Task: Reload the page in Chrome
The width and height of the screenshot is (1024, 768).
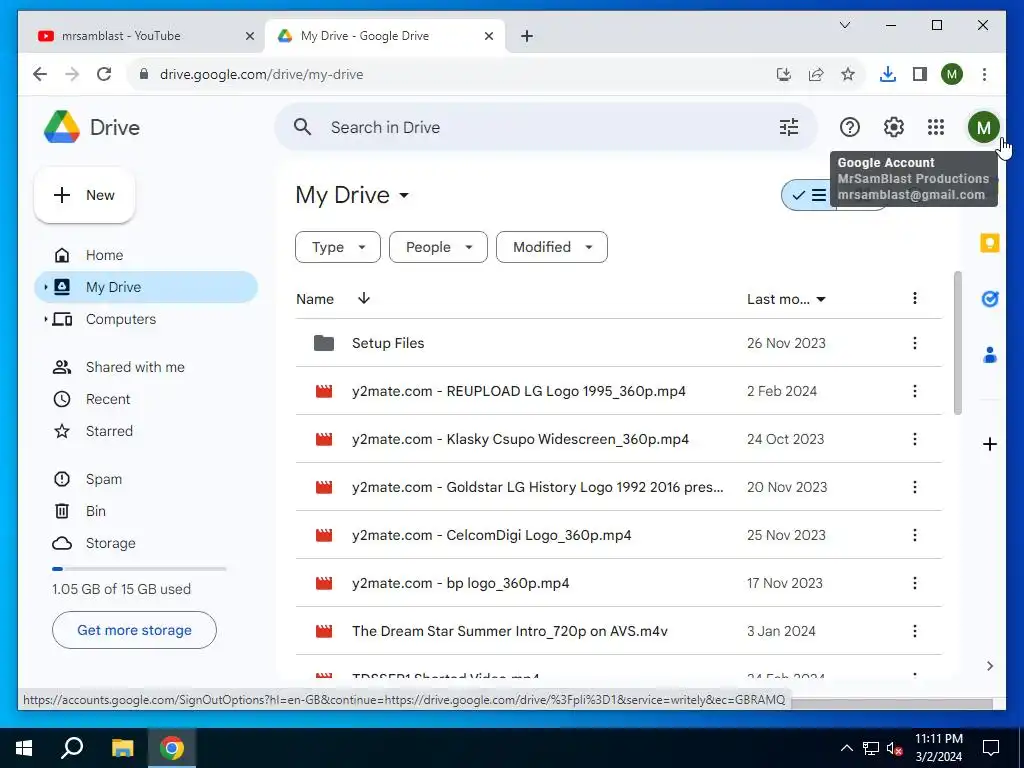Action: click(104, 74)
